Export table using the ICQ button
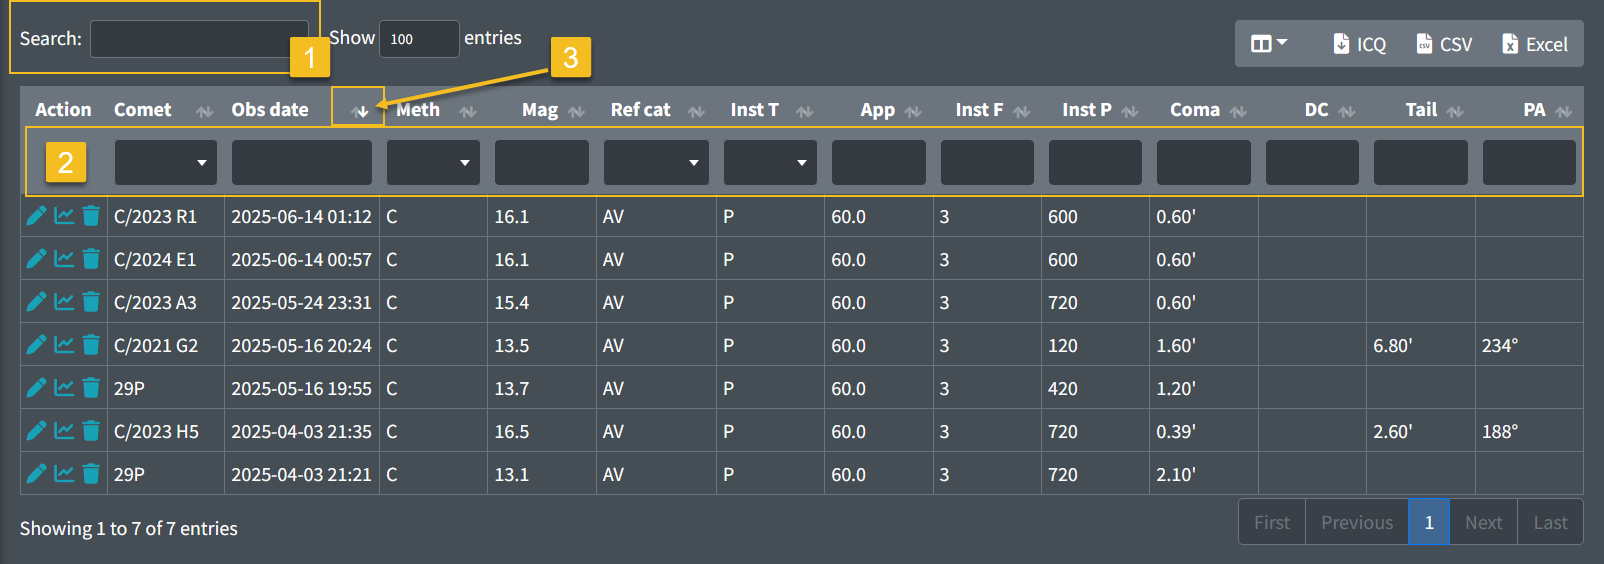 coord(1359,44)
